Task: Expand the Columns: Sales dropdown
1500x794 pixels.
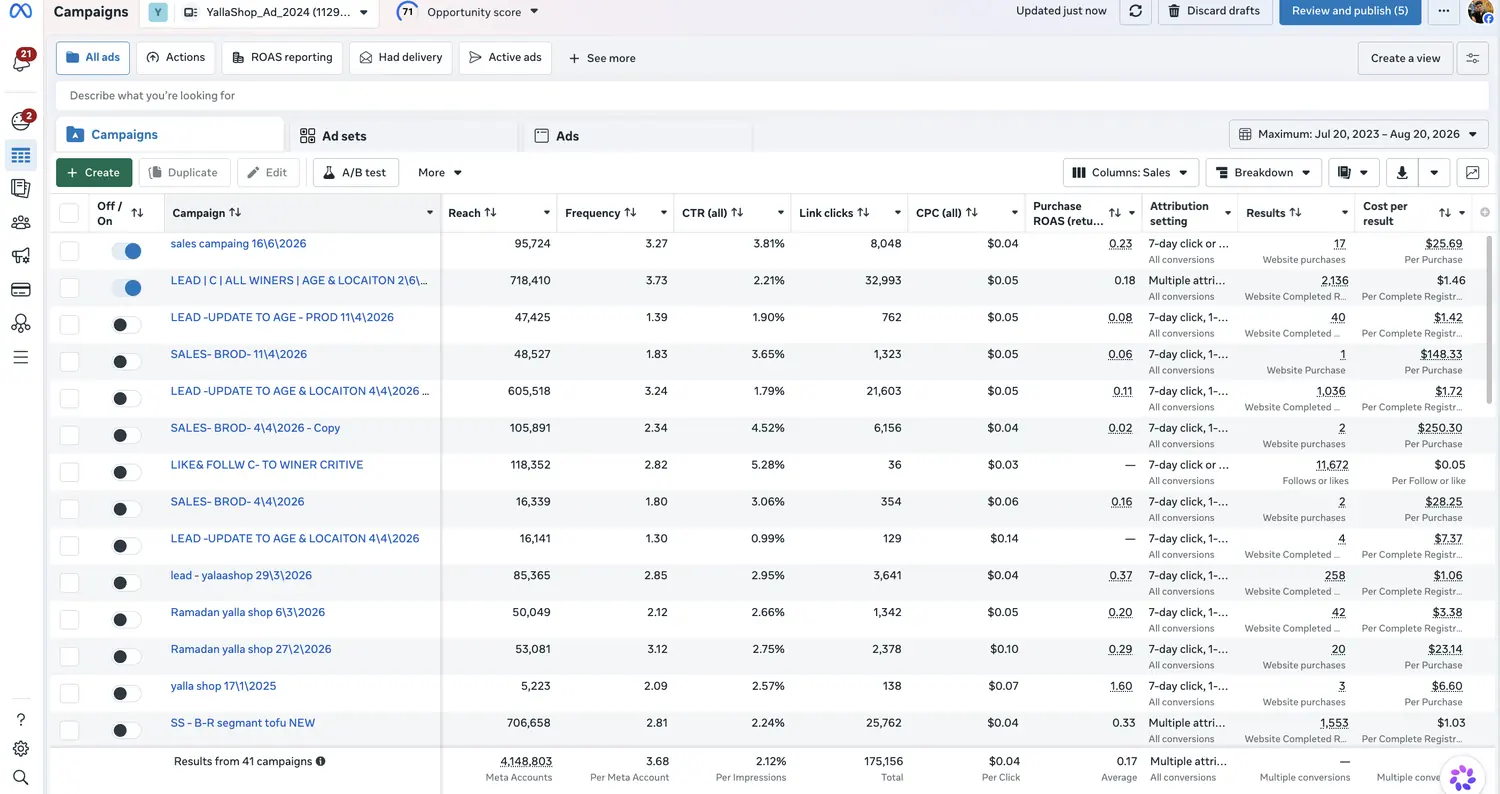Action: pyautogui.click(x=1131, y=172)
